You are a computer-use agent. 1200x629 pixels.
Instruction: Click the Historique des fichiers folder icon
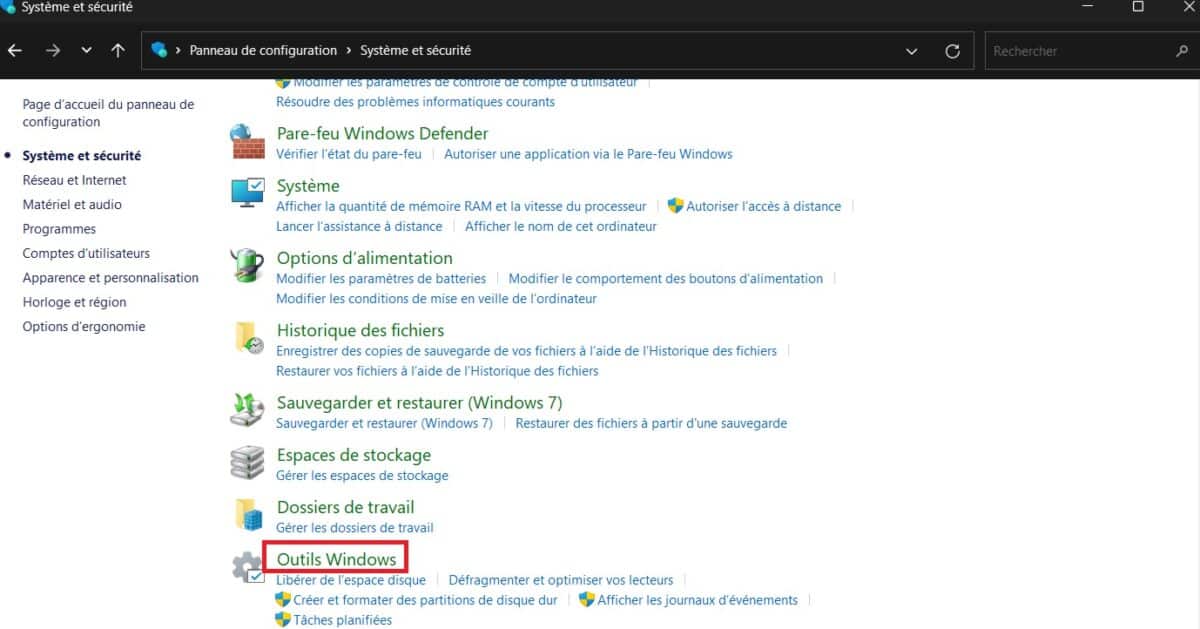click(x=249, y=338)
